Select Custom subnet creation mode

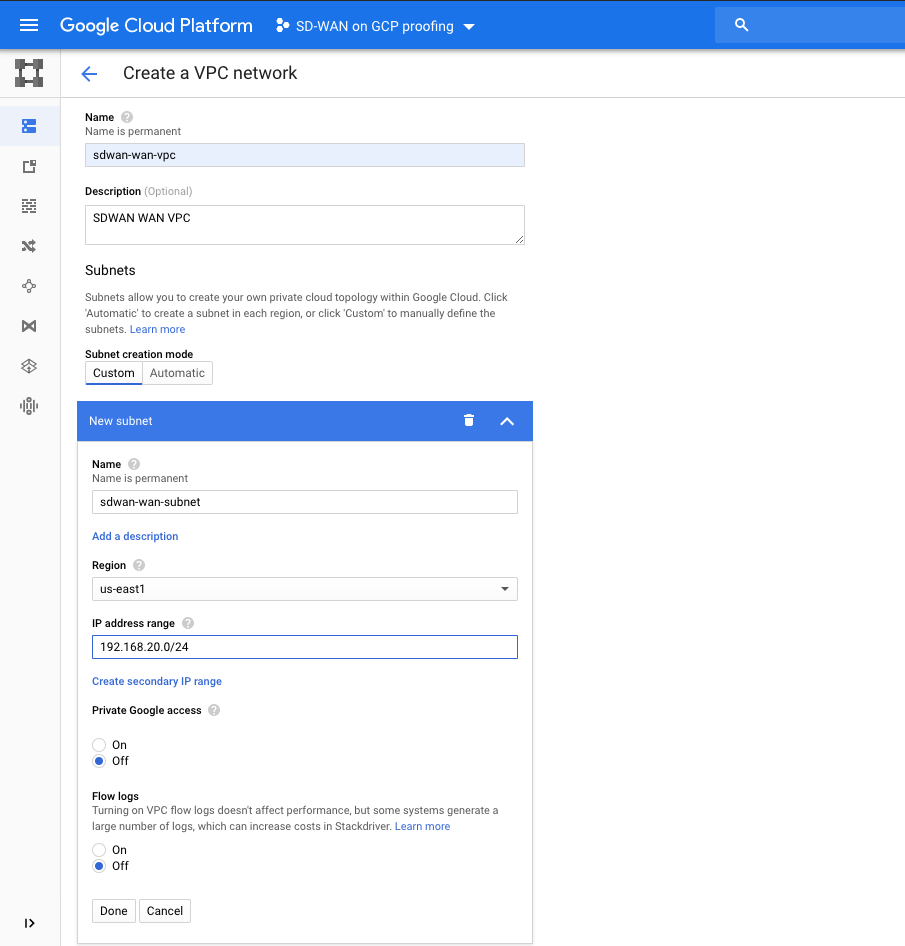pyautogui.click(x=113, y=373)
